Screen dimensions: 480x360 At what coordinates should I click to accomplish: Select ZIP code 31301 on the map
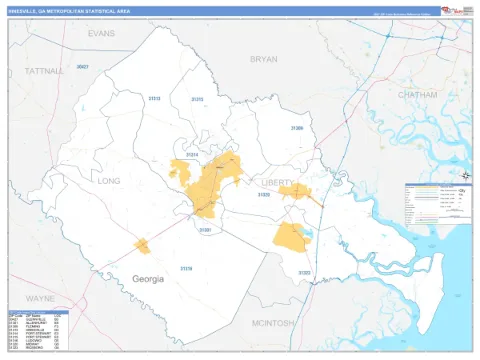coord(205,230)
